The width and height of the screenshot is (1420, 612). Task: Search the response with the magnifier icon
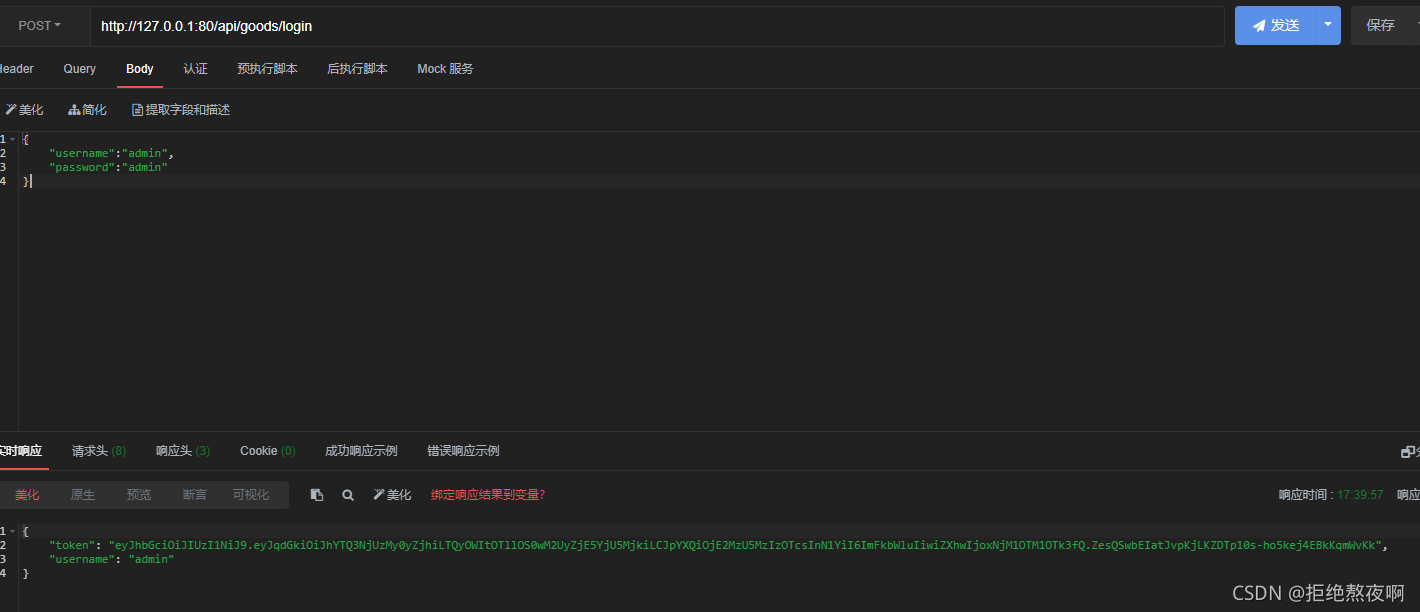pyautogui.click(x=348, y=495)
